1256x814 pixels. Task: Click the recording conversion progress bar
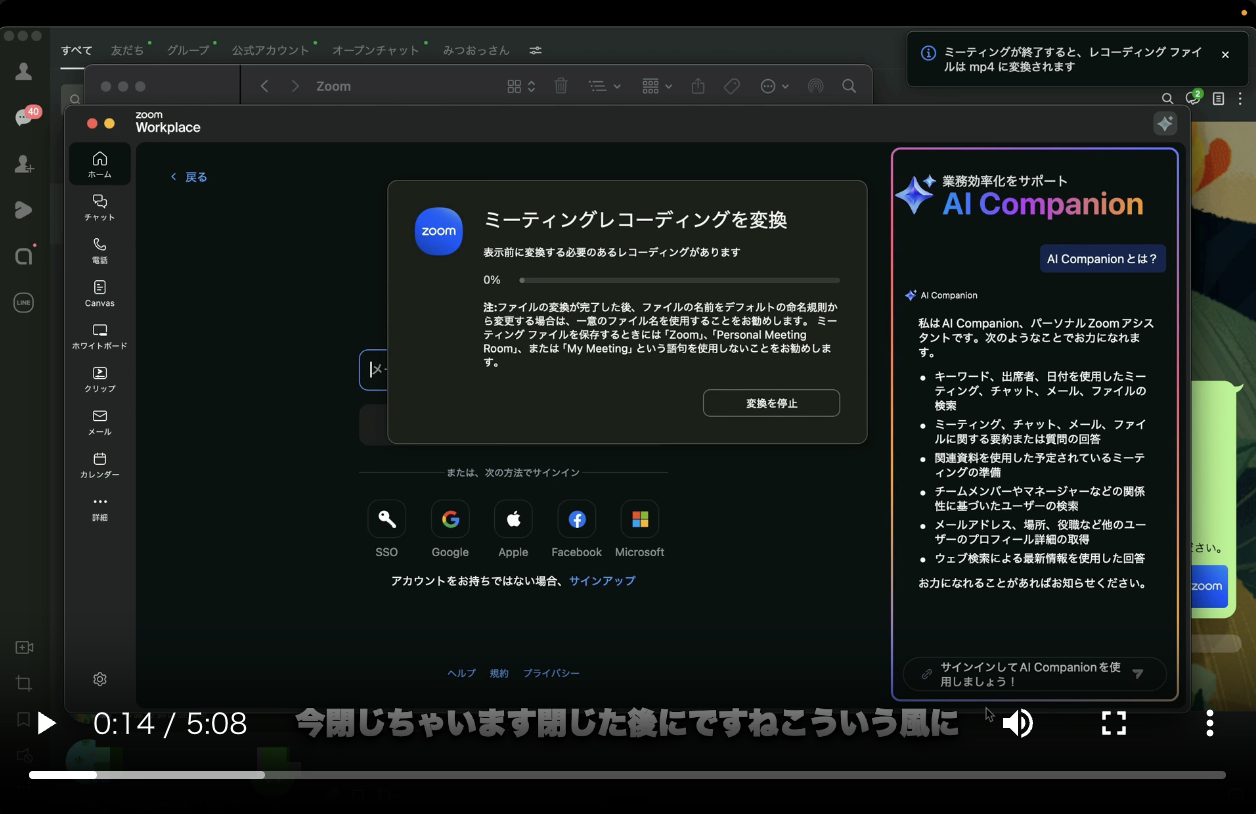pyautogui.click(x=680, y=280)
